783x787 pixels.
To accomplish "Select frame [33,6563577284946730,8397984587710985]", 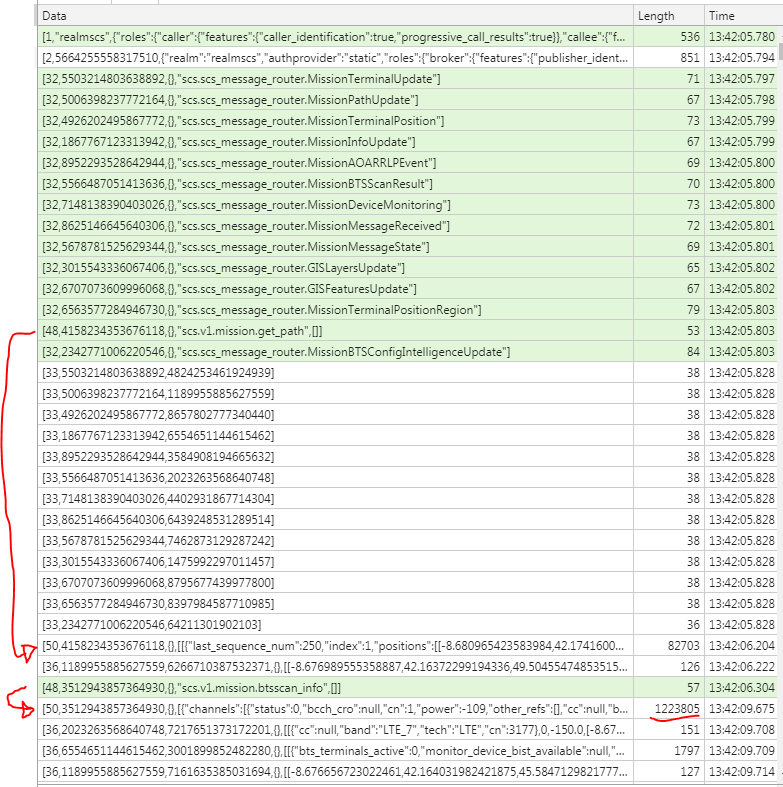I will coord(407,604).
